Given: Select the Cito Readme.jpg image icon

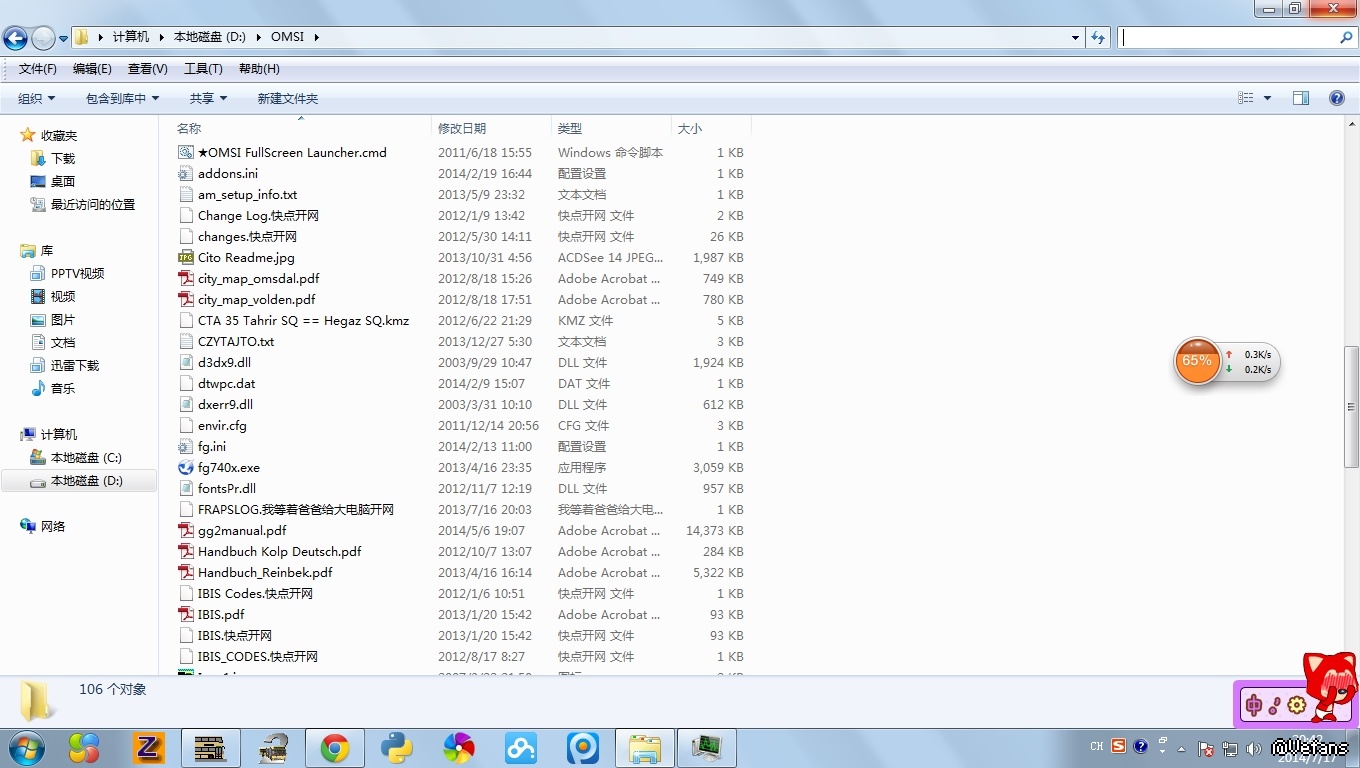Looking at the screenshot, I should [x=185, y=257].
